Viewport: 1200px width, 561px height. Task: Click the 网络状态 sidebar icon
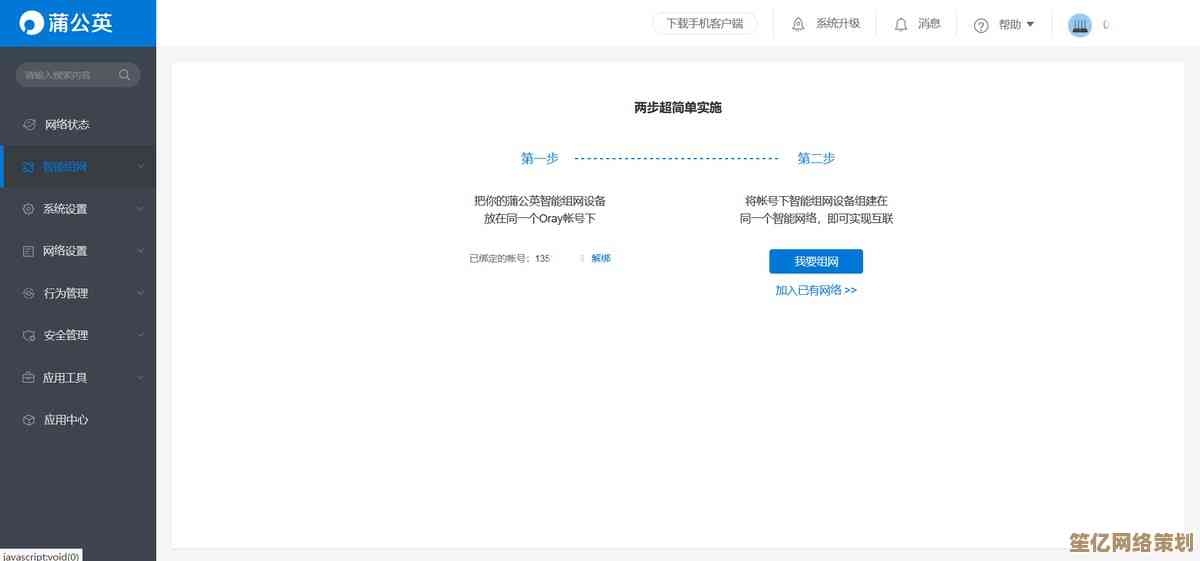(x=28, y=124)
